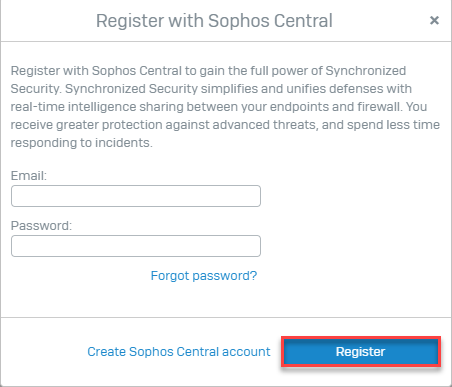Screen dimensions: 452x387
Task: Click the empty footer area left of links
Action: coord(43,352)
